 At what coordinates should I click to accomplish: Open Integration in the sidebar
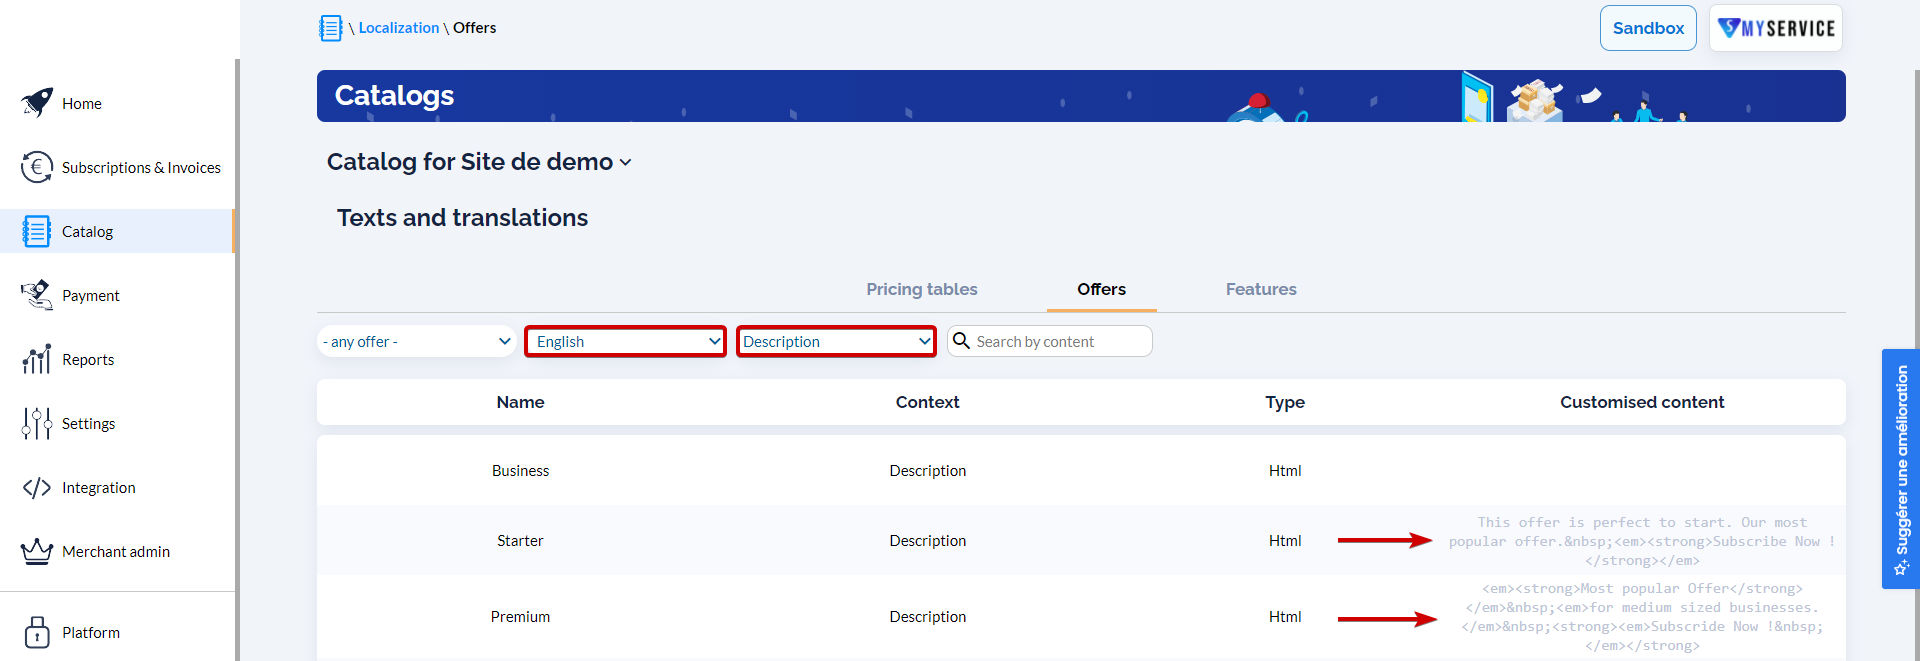(99, 487)
